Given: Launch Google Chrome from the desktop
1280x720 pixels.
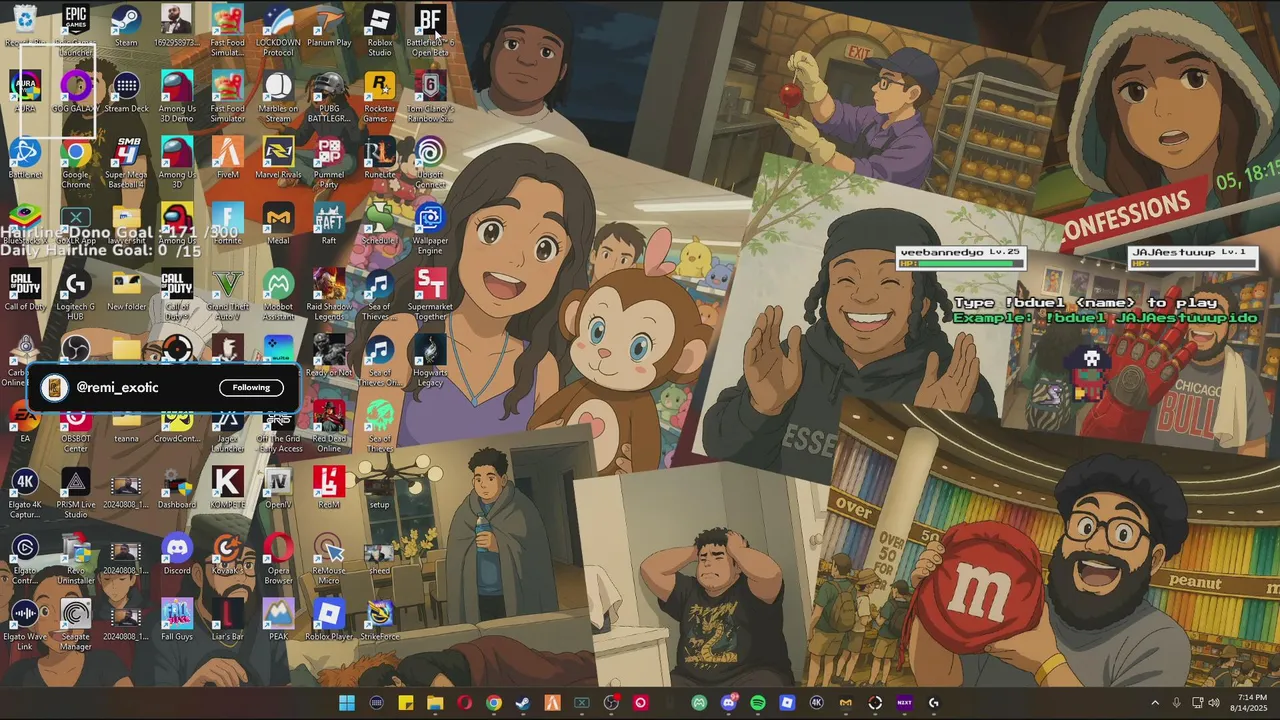Looking at the screenshot, I should click(76, 161).
